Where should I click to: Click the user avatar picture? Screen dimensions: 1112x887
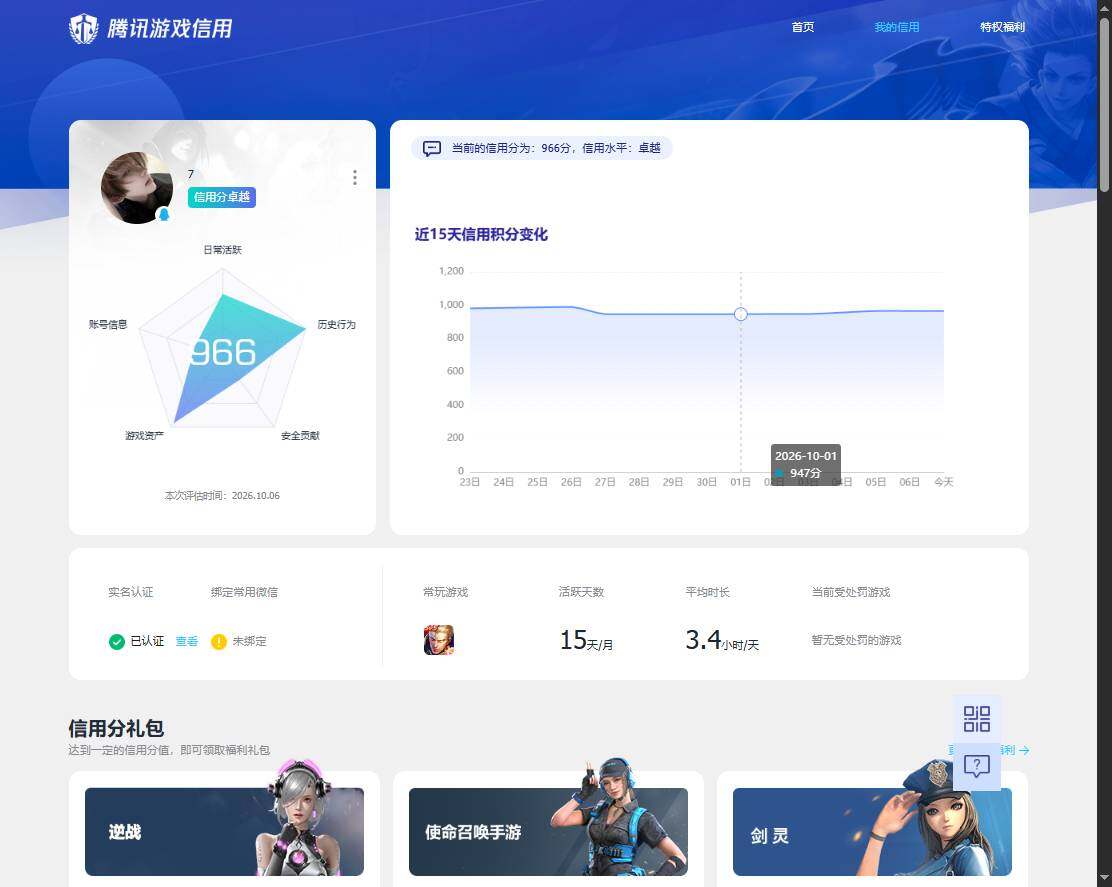(137, 188)
